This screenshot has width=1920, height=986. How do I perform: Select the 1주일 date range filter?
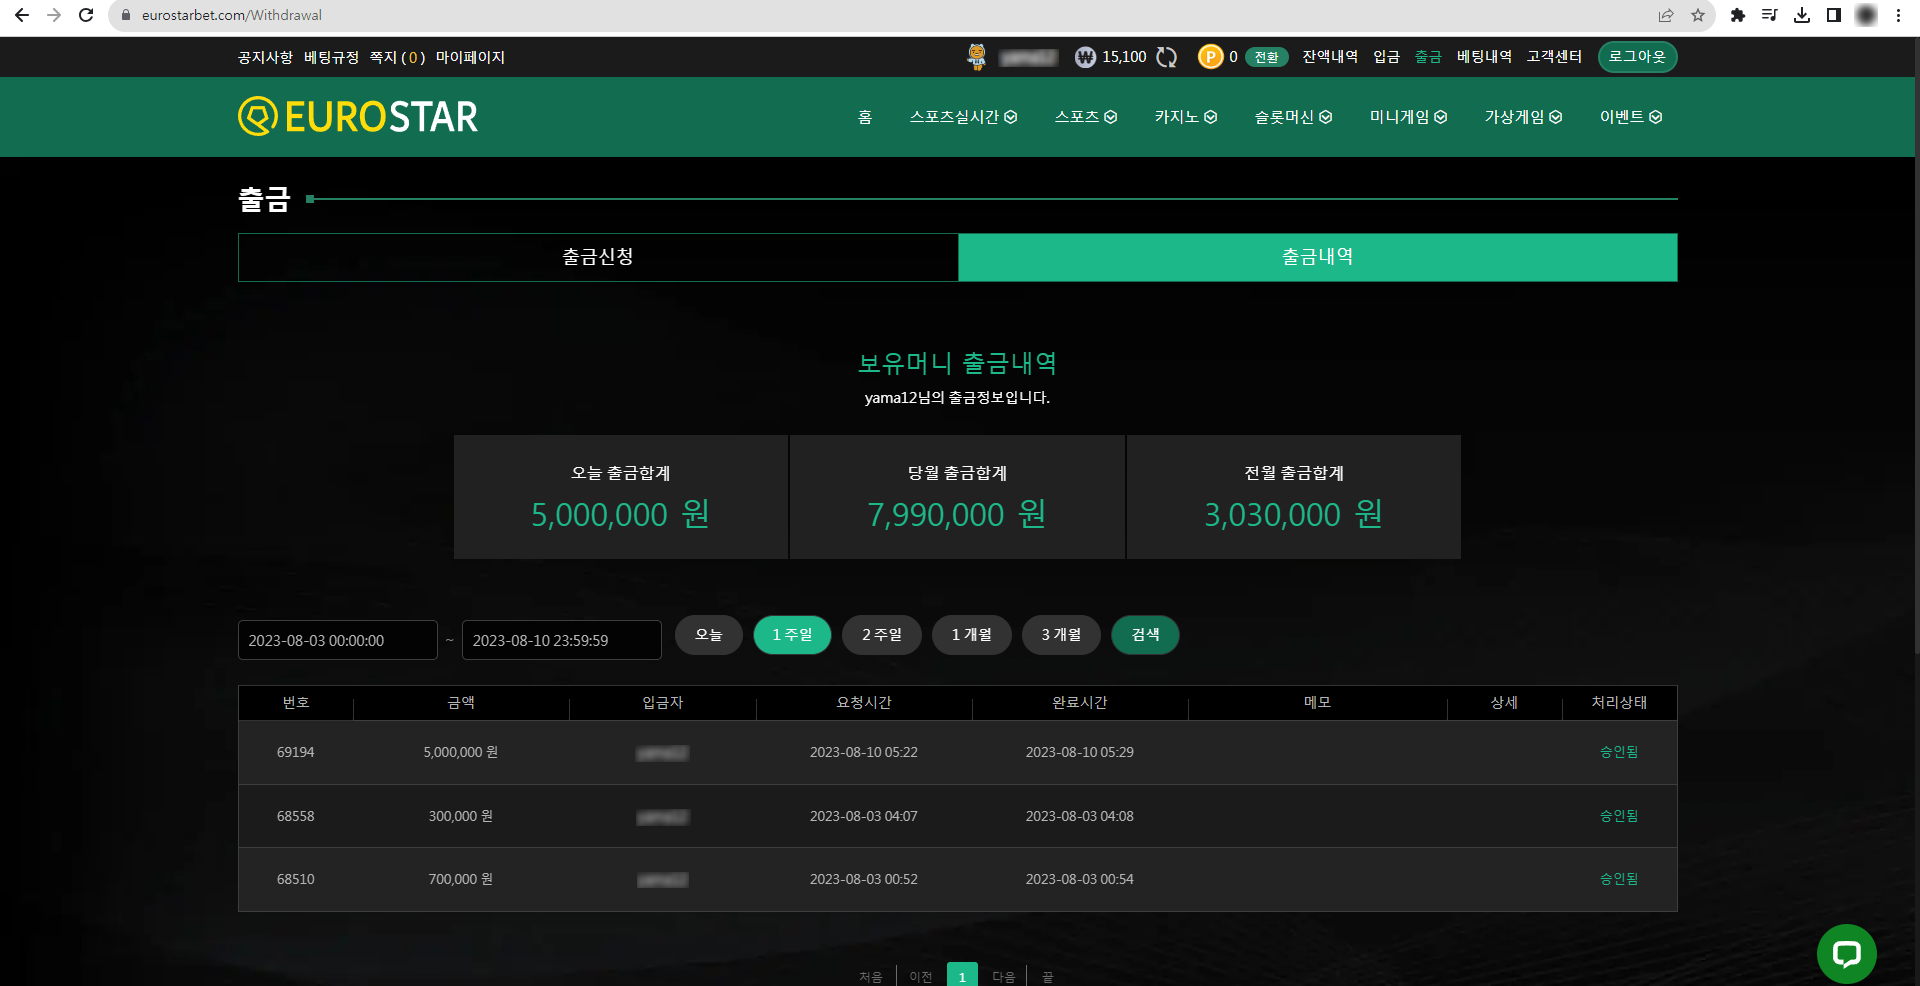click(x=792, y=635)
